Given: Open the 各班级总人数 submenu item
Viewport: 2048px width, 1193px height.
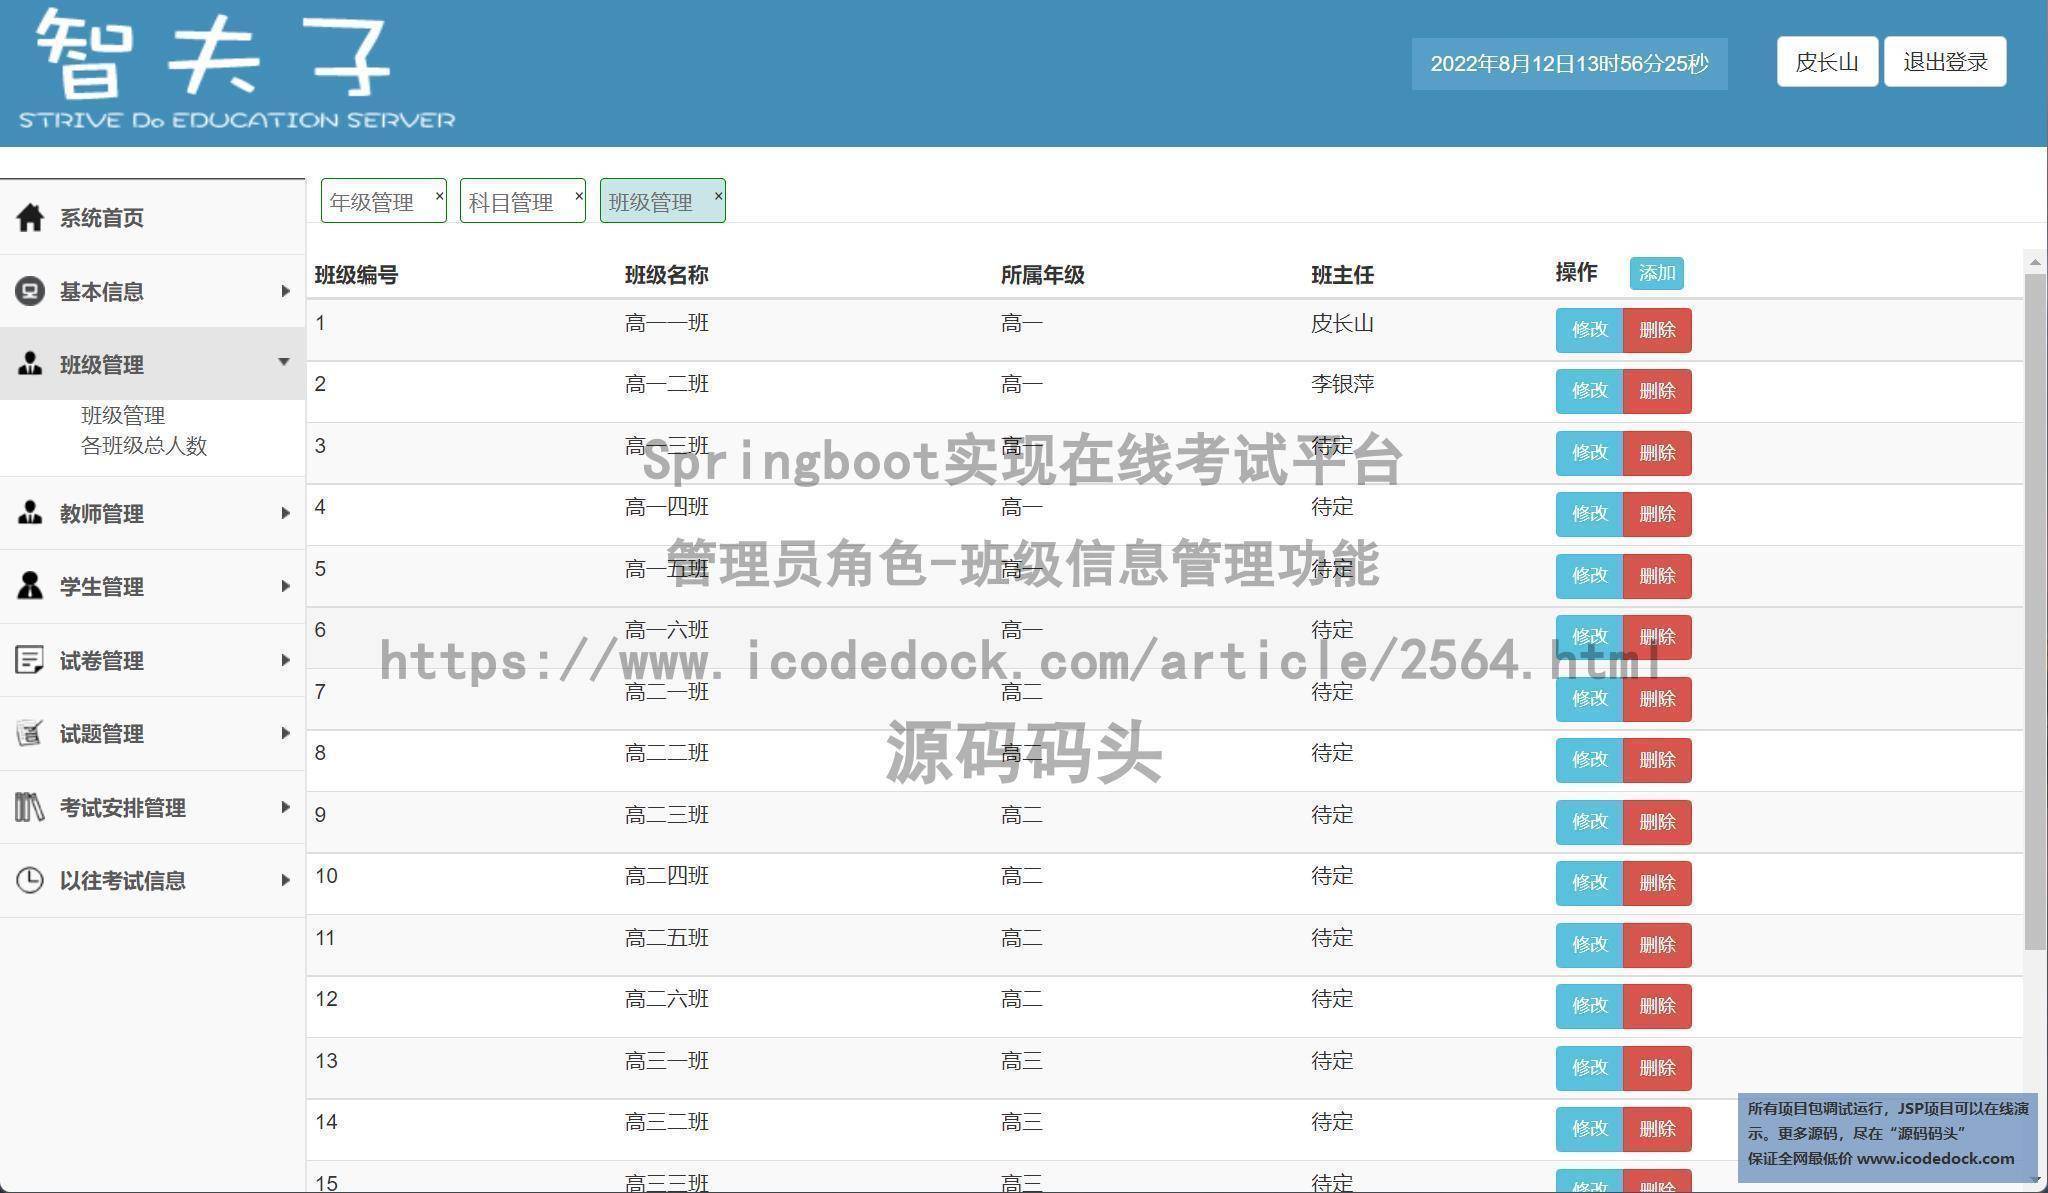Looking at the screenshot, I should pos(144,446).
